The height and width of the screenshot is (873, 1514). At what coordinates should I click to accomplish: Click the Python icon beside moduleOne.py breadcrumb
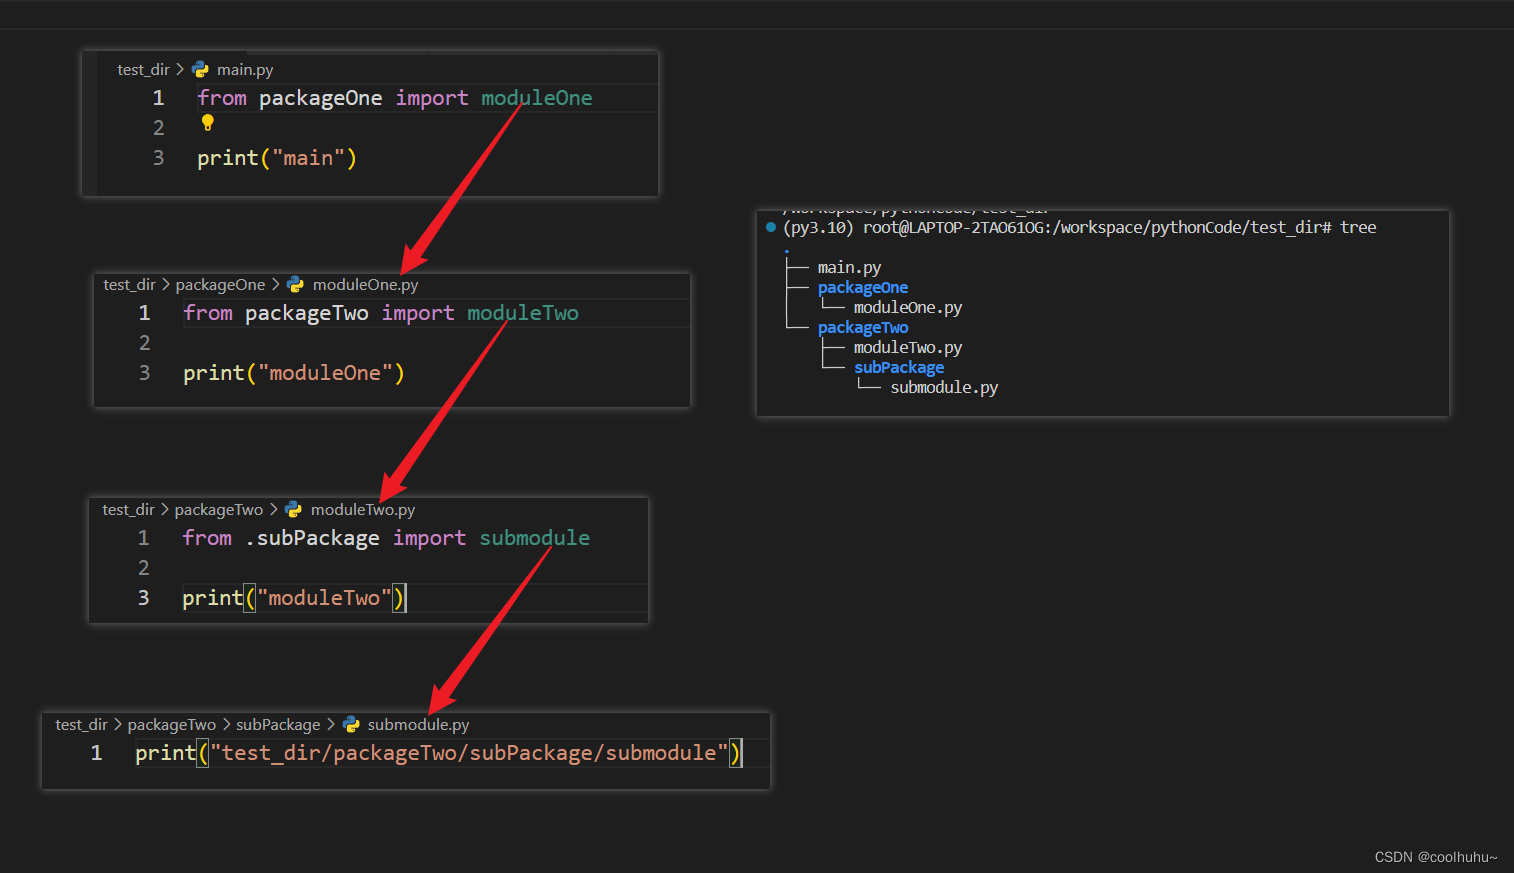point(295,284)
